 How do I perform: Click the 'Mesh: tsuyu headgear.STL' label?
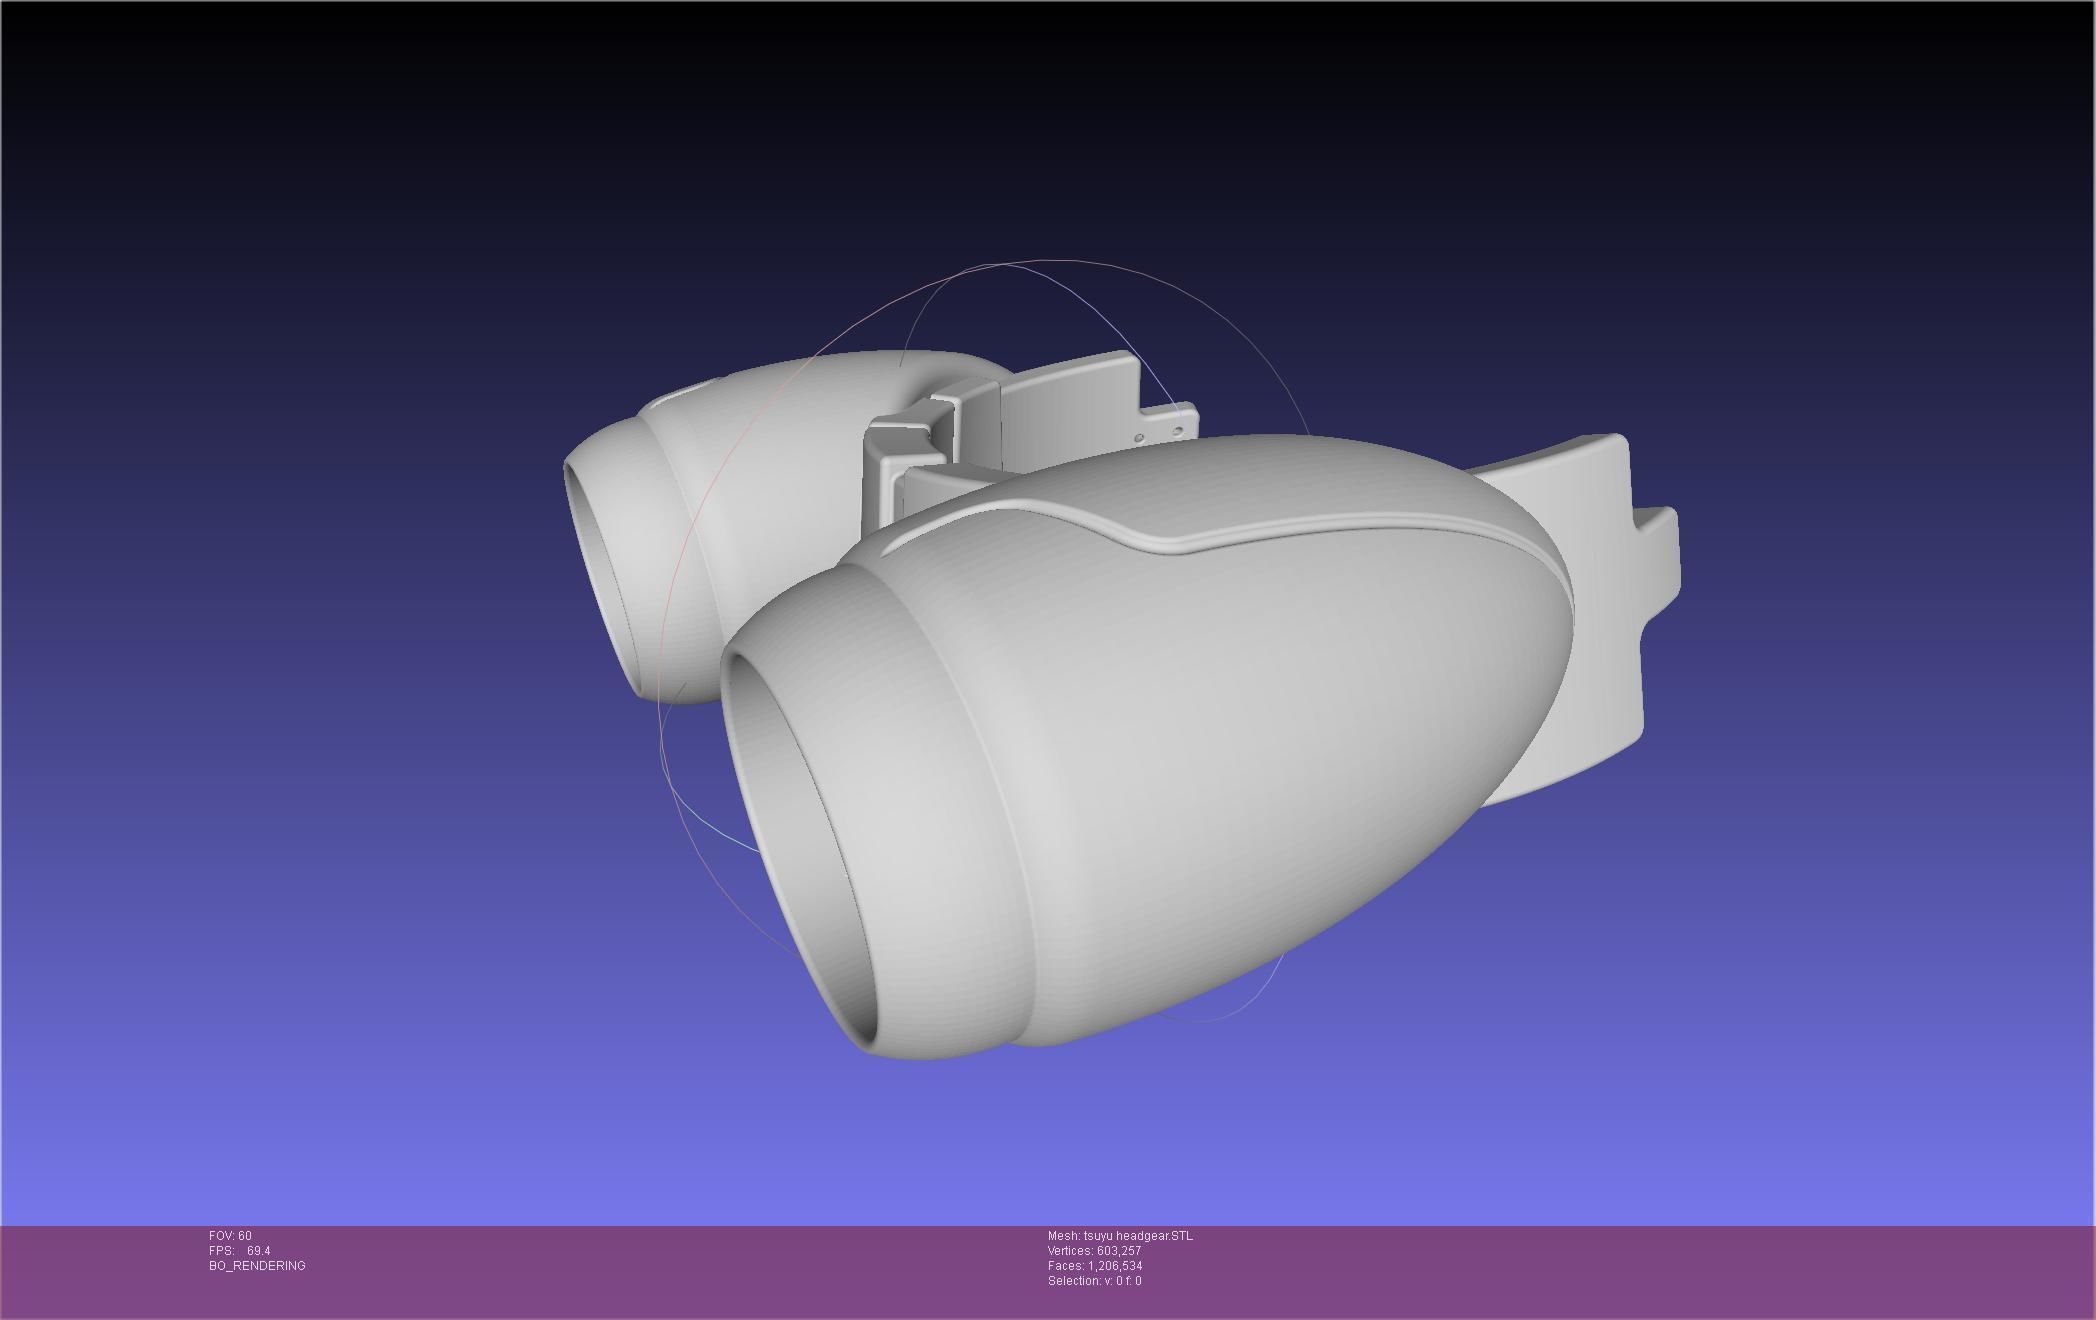[x=1120, y=1236]
